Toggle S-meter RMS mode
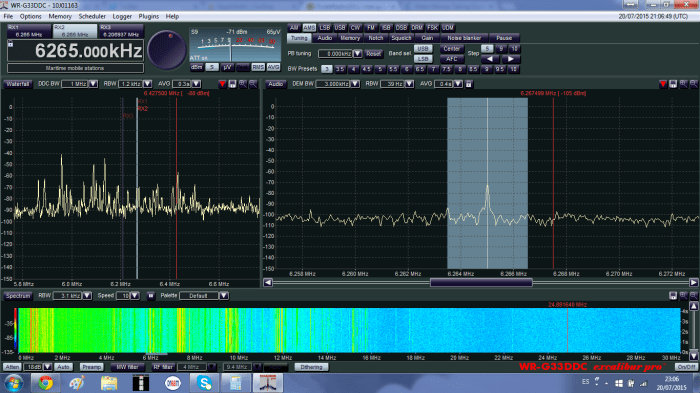This screenshot has height=393, width=700. coord(258,67)
